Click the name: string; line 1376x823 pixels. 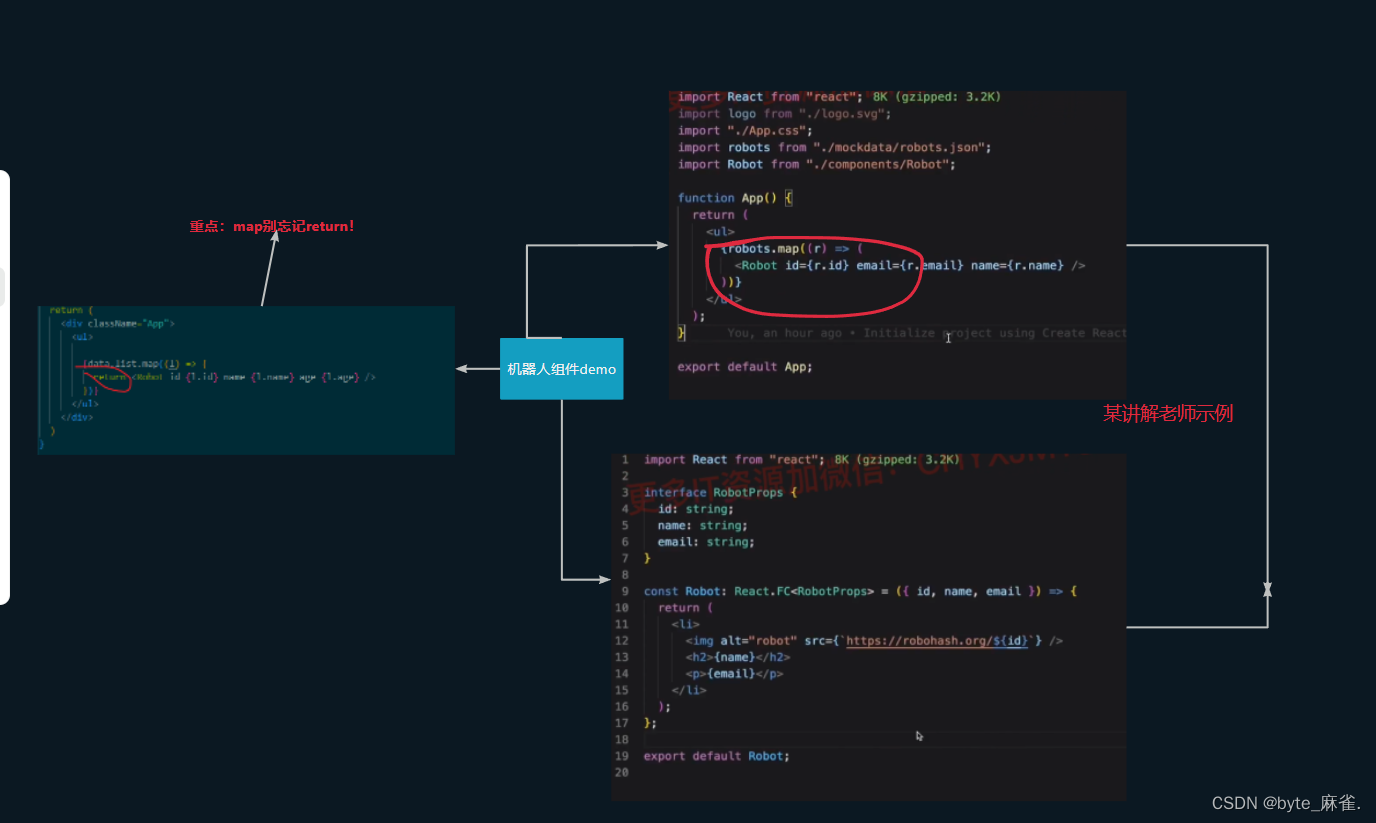click(702, 525)
